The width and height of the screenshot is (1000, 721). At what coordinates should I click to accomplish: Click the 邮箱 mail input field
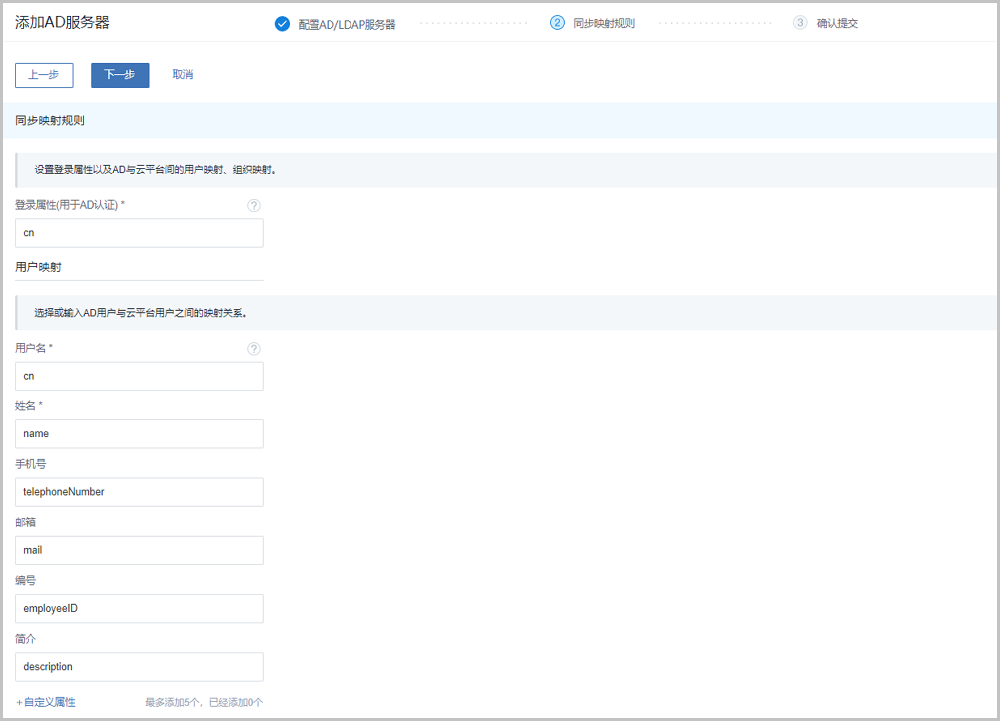click(x=140, y=550)
